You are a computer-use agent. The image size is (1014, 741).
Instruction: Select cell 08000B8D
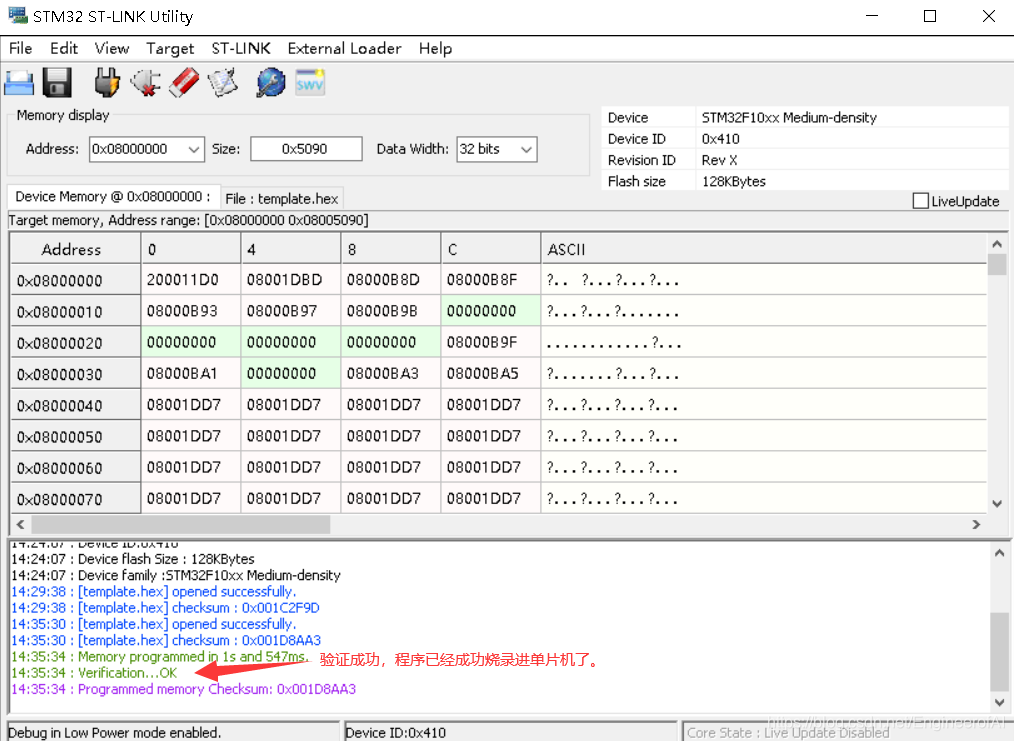(x=391, y=280)
